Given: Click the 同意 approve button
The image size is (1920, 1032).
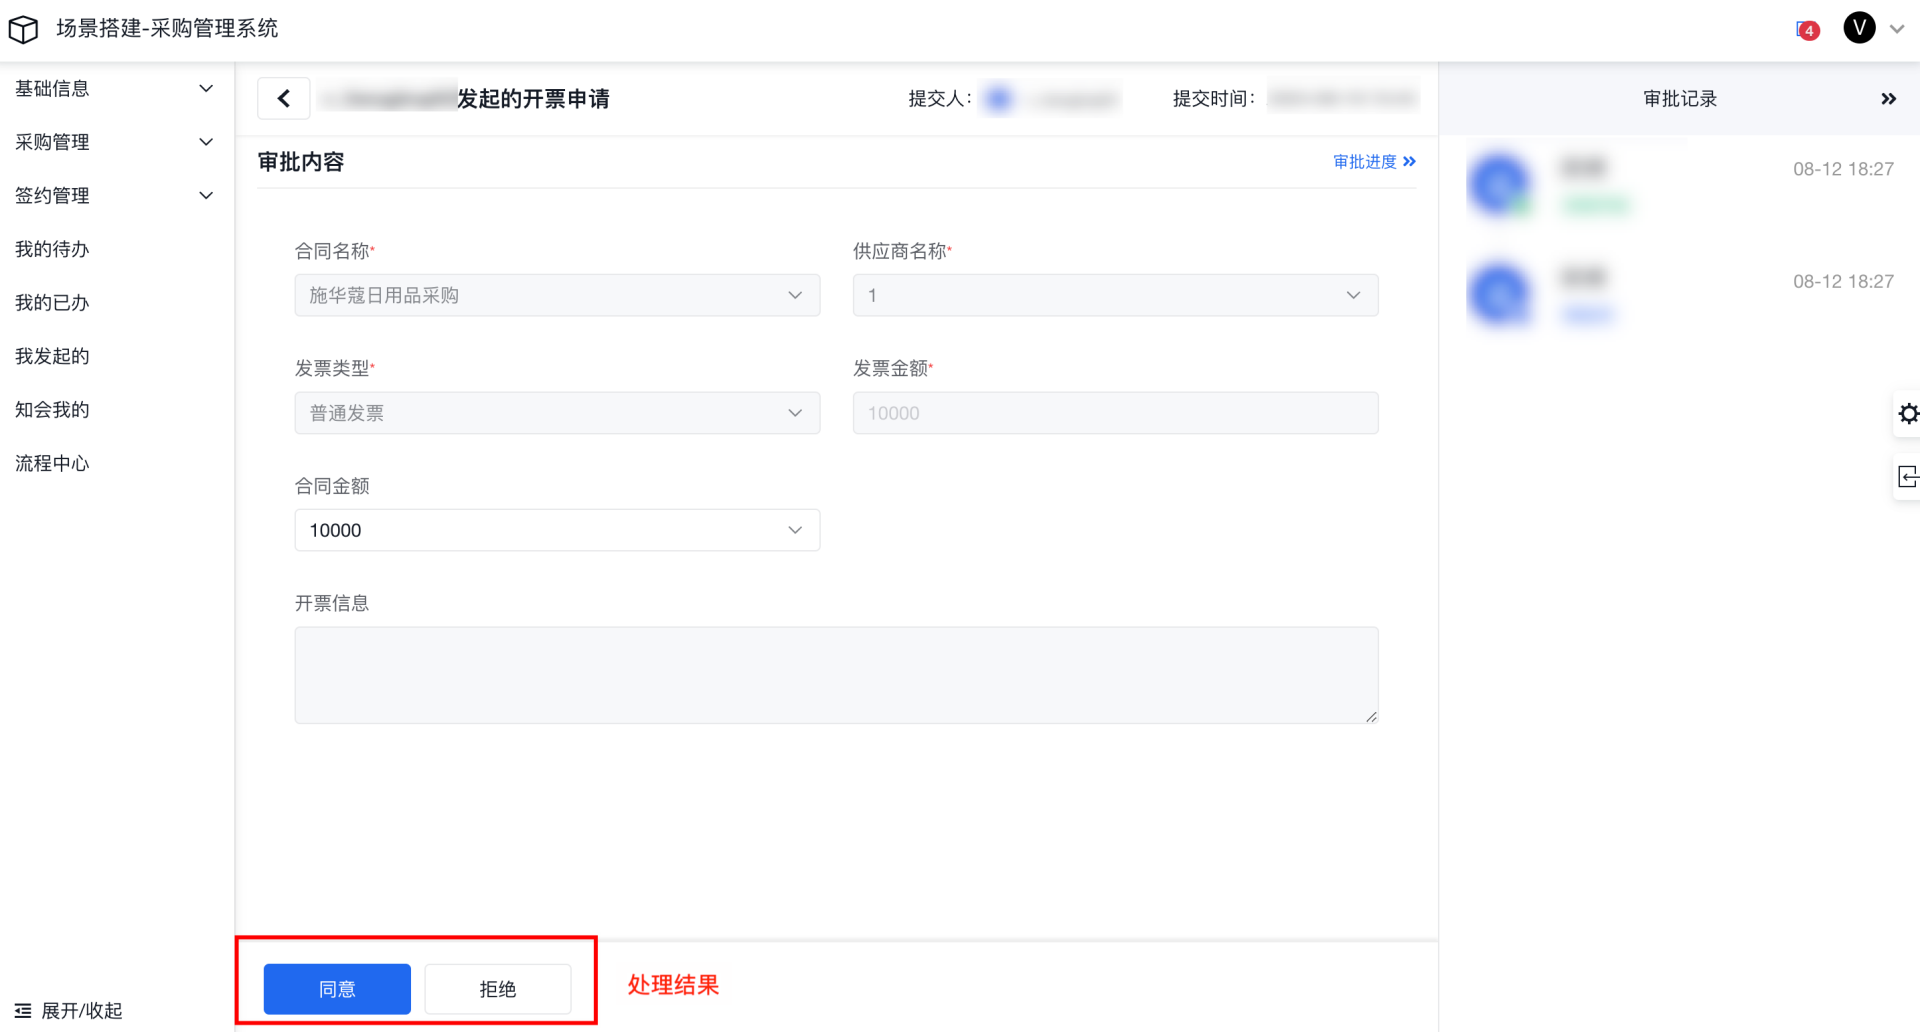Looking at the screenshot, I should pyautogui.click(x=337, y=989).
